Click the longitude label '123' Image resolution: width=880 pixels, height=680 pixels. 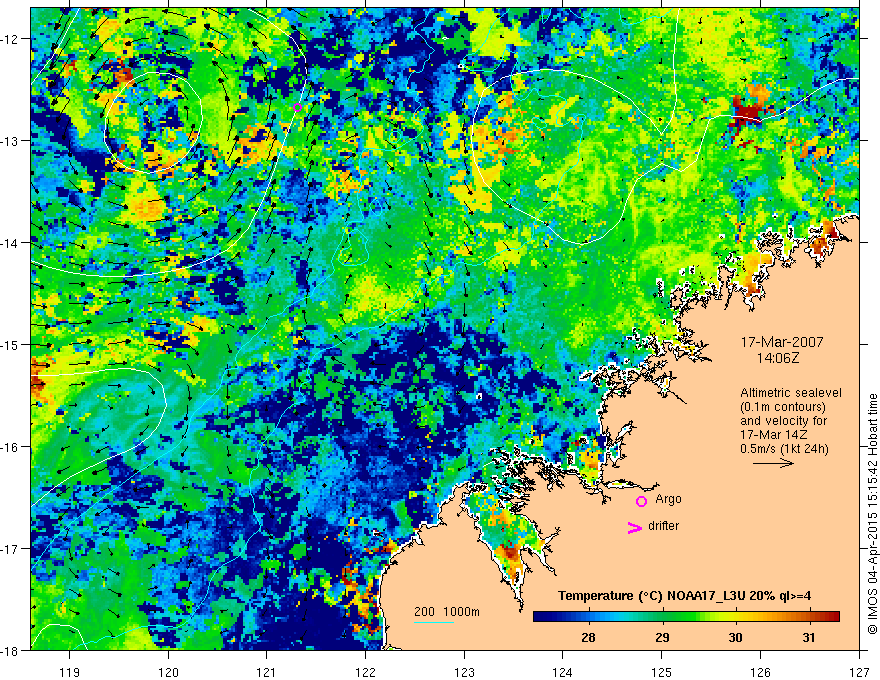click(464, 672)
